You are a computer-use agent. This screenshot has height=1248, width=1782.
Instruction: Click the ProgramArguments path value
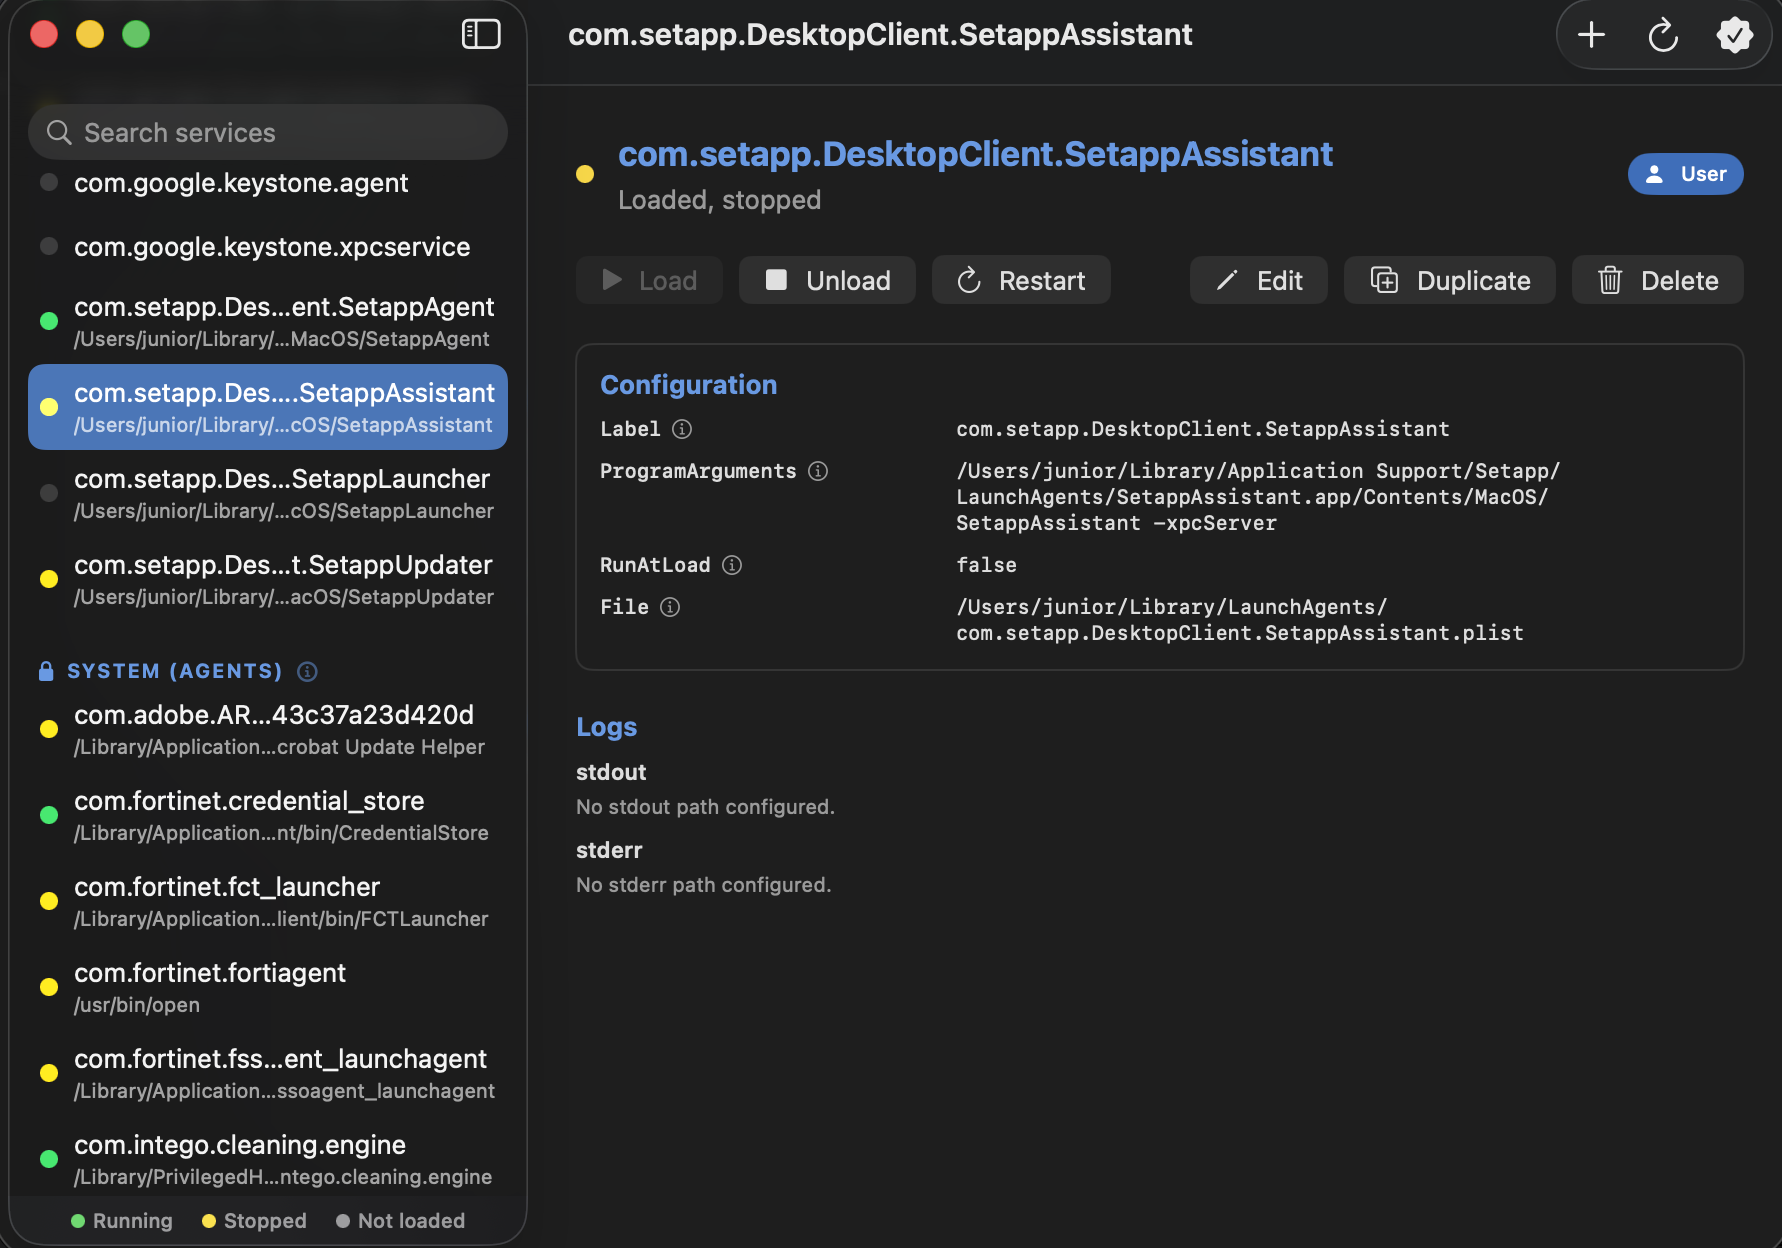[x=1258, y=497]
